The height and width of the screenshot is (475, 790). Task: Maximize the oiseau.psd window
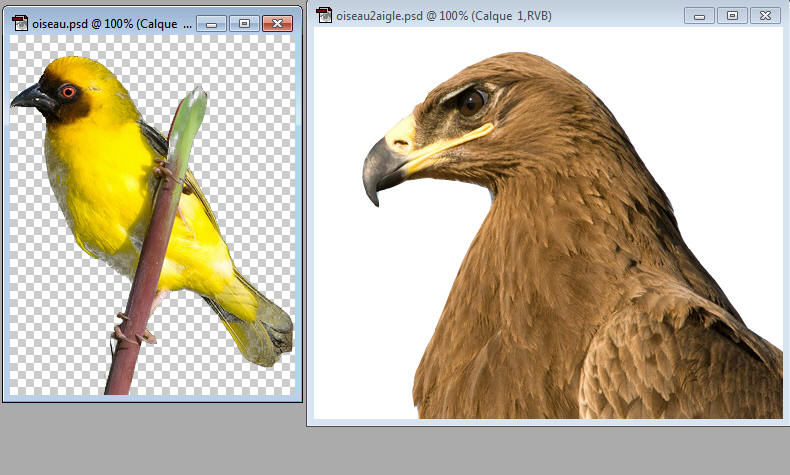point(244,24)
